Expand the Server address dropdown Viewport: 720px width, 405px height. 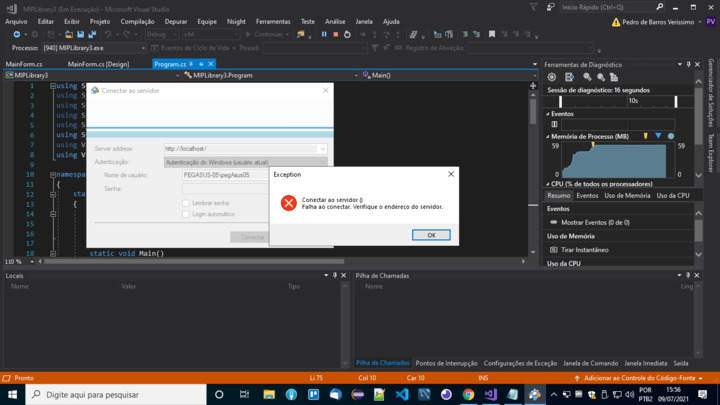[322, 149]
